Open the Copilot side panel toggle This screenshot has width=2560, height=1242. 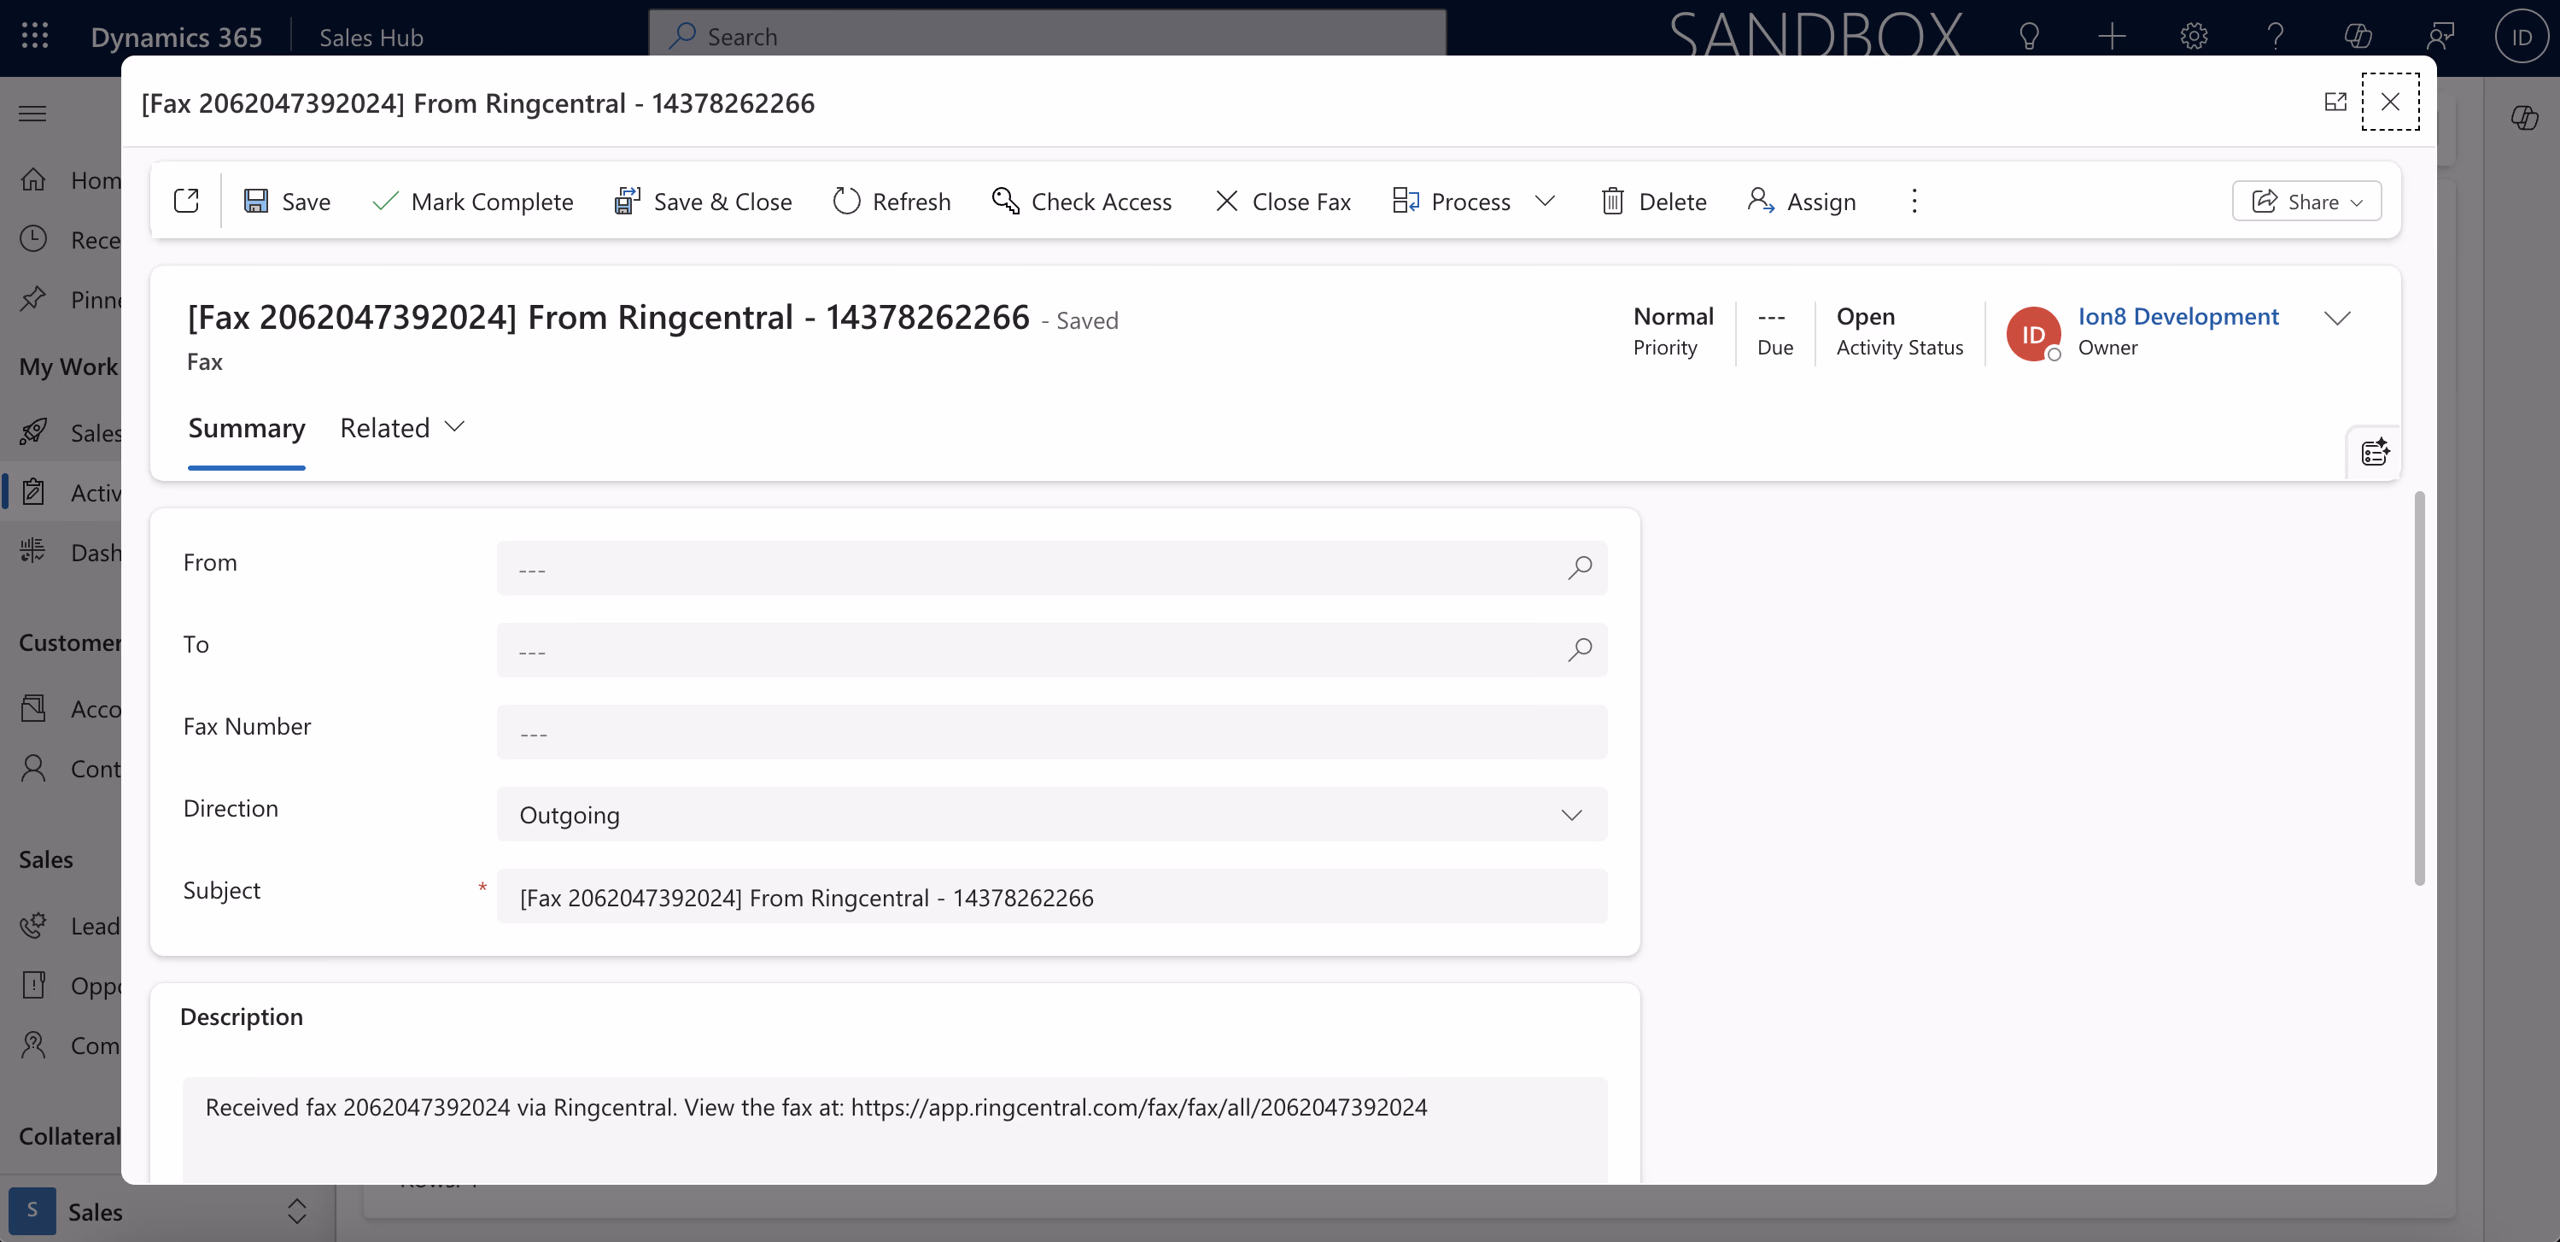pos(2526,117)
